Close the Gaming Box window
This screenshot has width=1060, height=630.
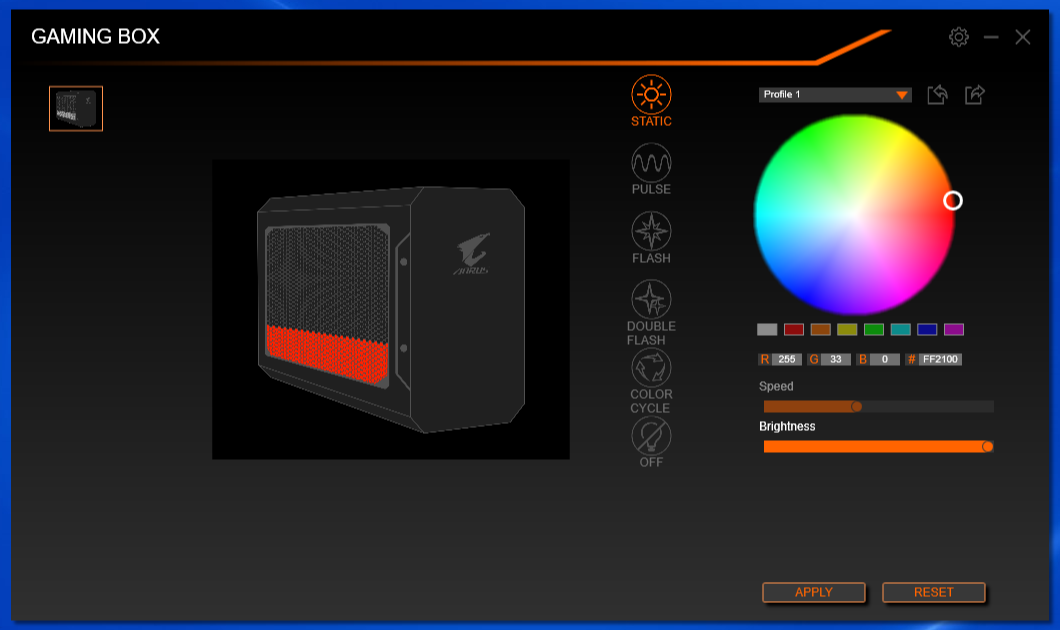[x=1023, y=37]
